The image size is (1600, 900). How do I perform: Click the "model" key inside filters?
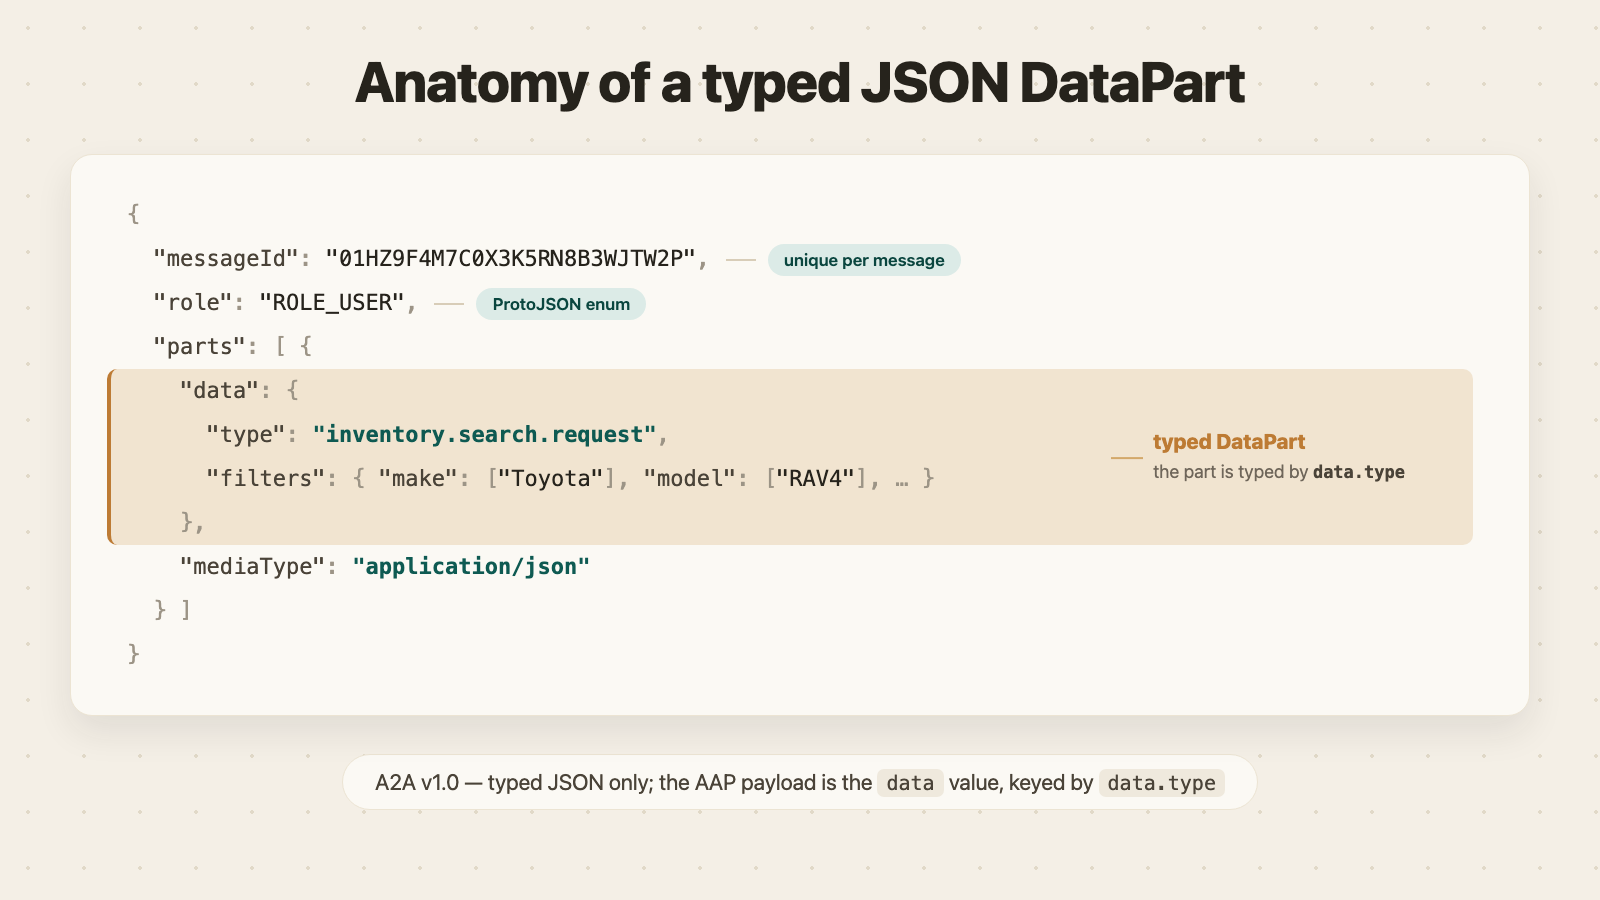[690, 479]
